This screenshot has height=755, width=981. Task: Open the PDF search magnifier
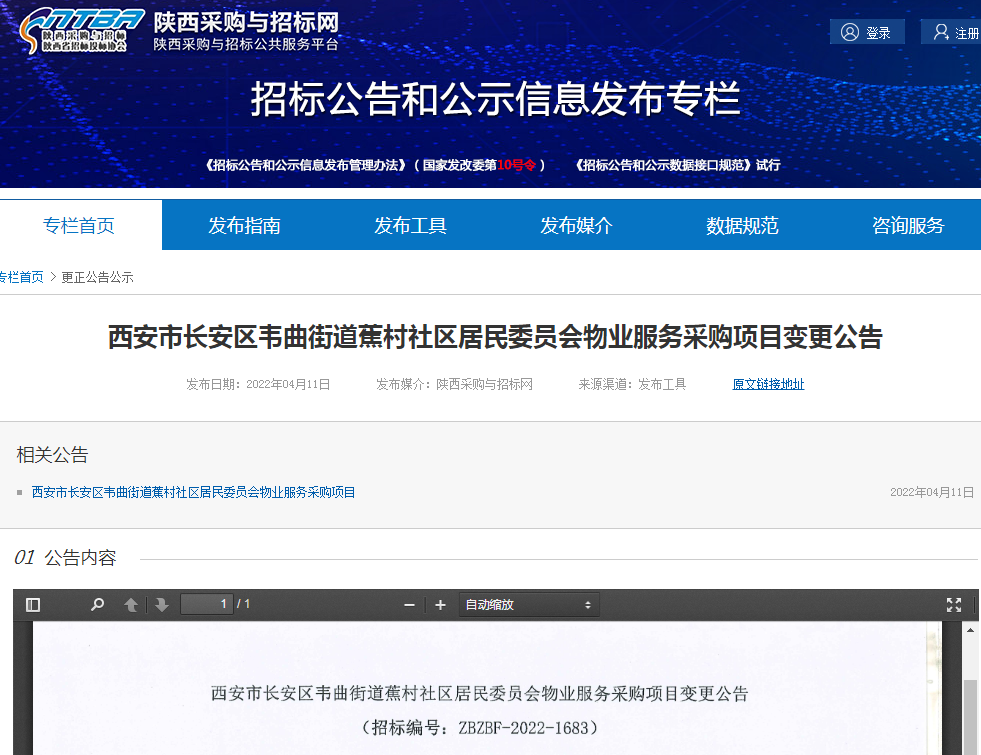pyautogui.click(x=97, y=605)
